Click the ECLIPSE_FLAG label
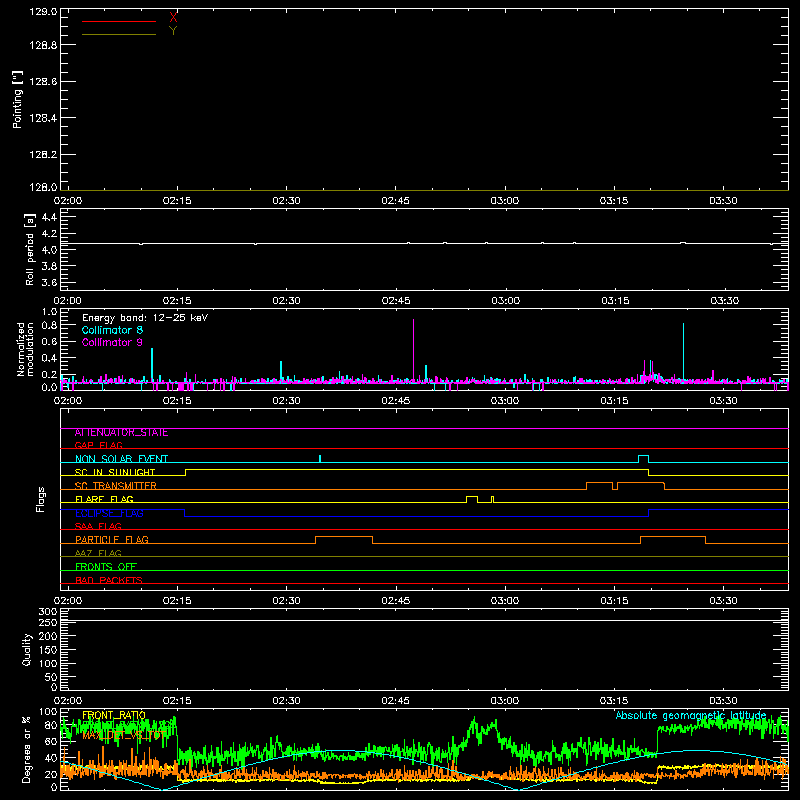This screenshot has width=800, height=800. [109, 513]
